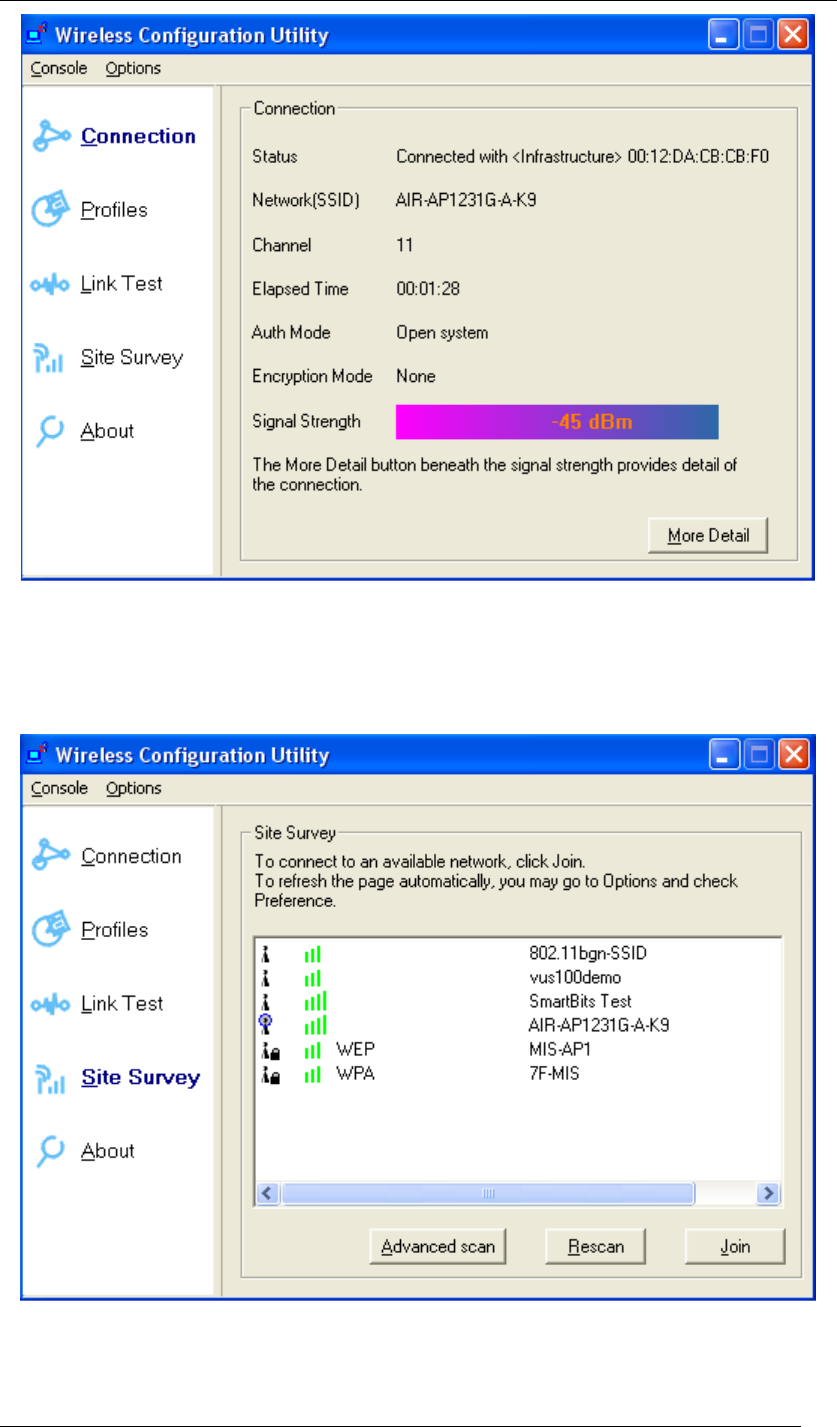Click Link Test icon in top window

click(x=50, y=284)
